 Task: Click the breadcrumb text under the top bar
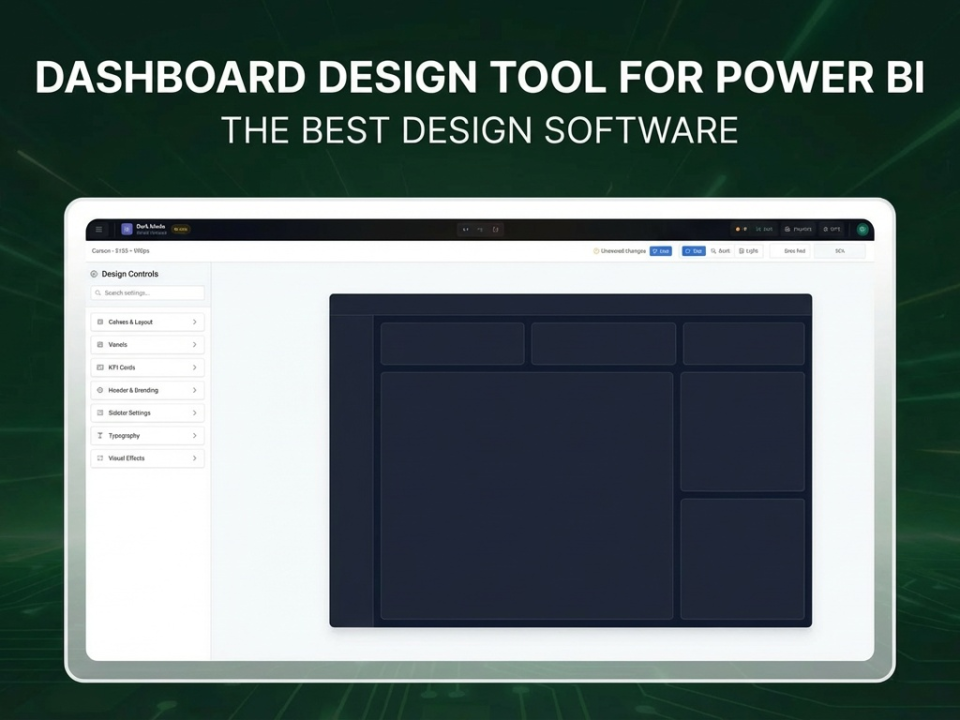coord(121,251)
